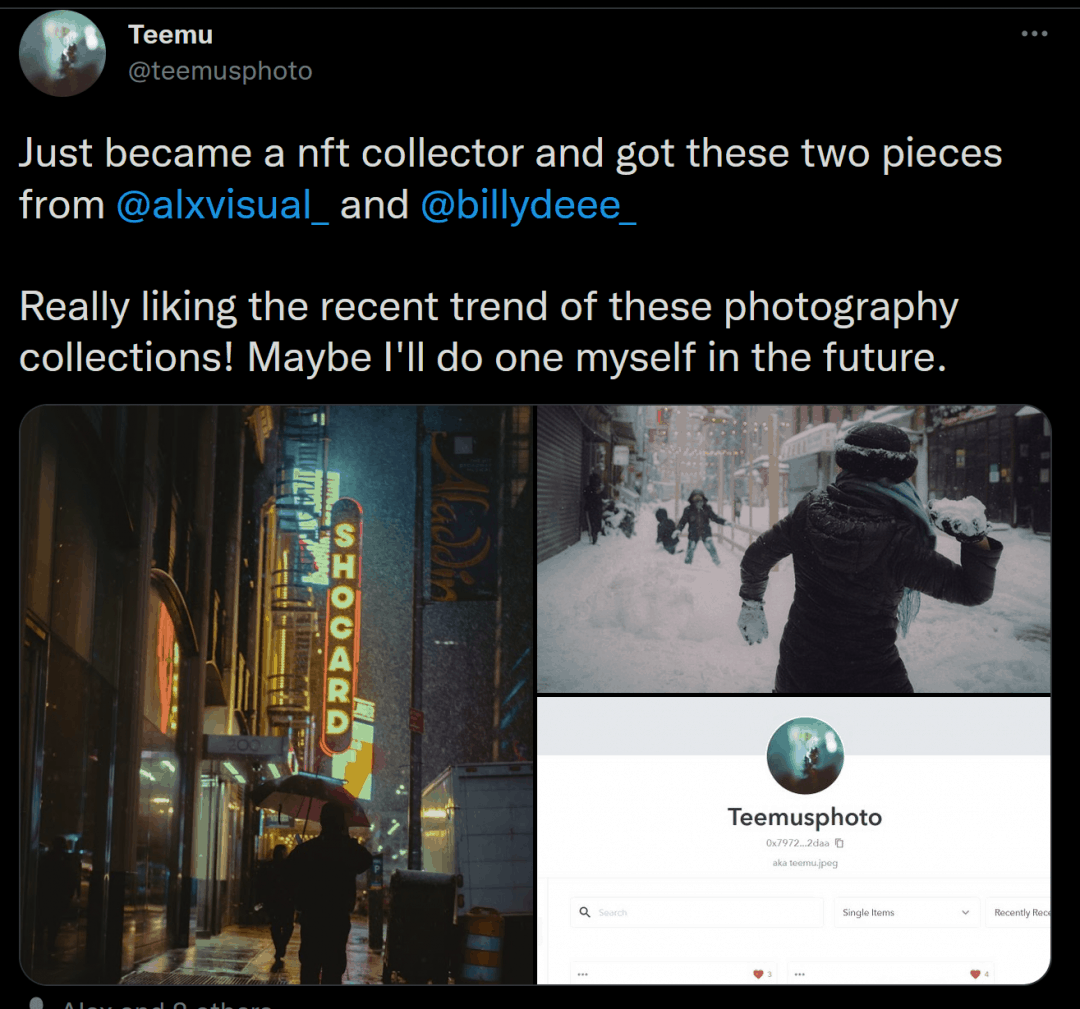This screenshot has height=1009, width=1080.
Task: Click the @alxvisual_ mention link
Action: point(222,205)
